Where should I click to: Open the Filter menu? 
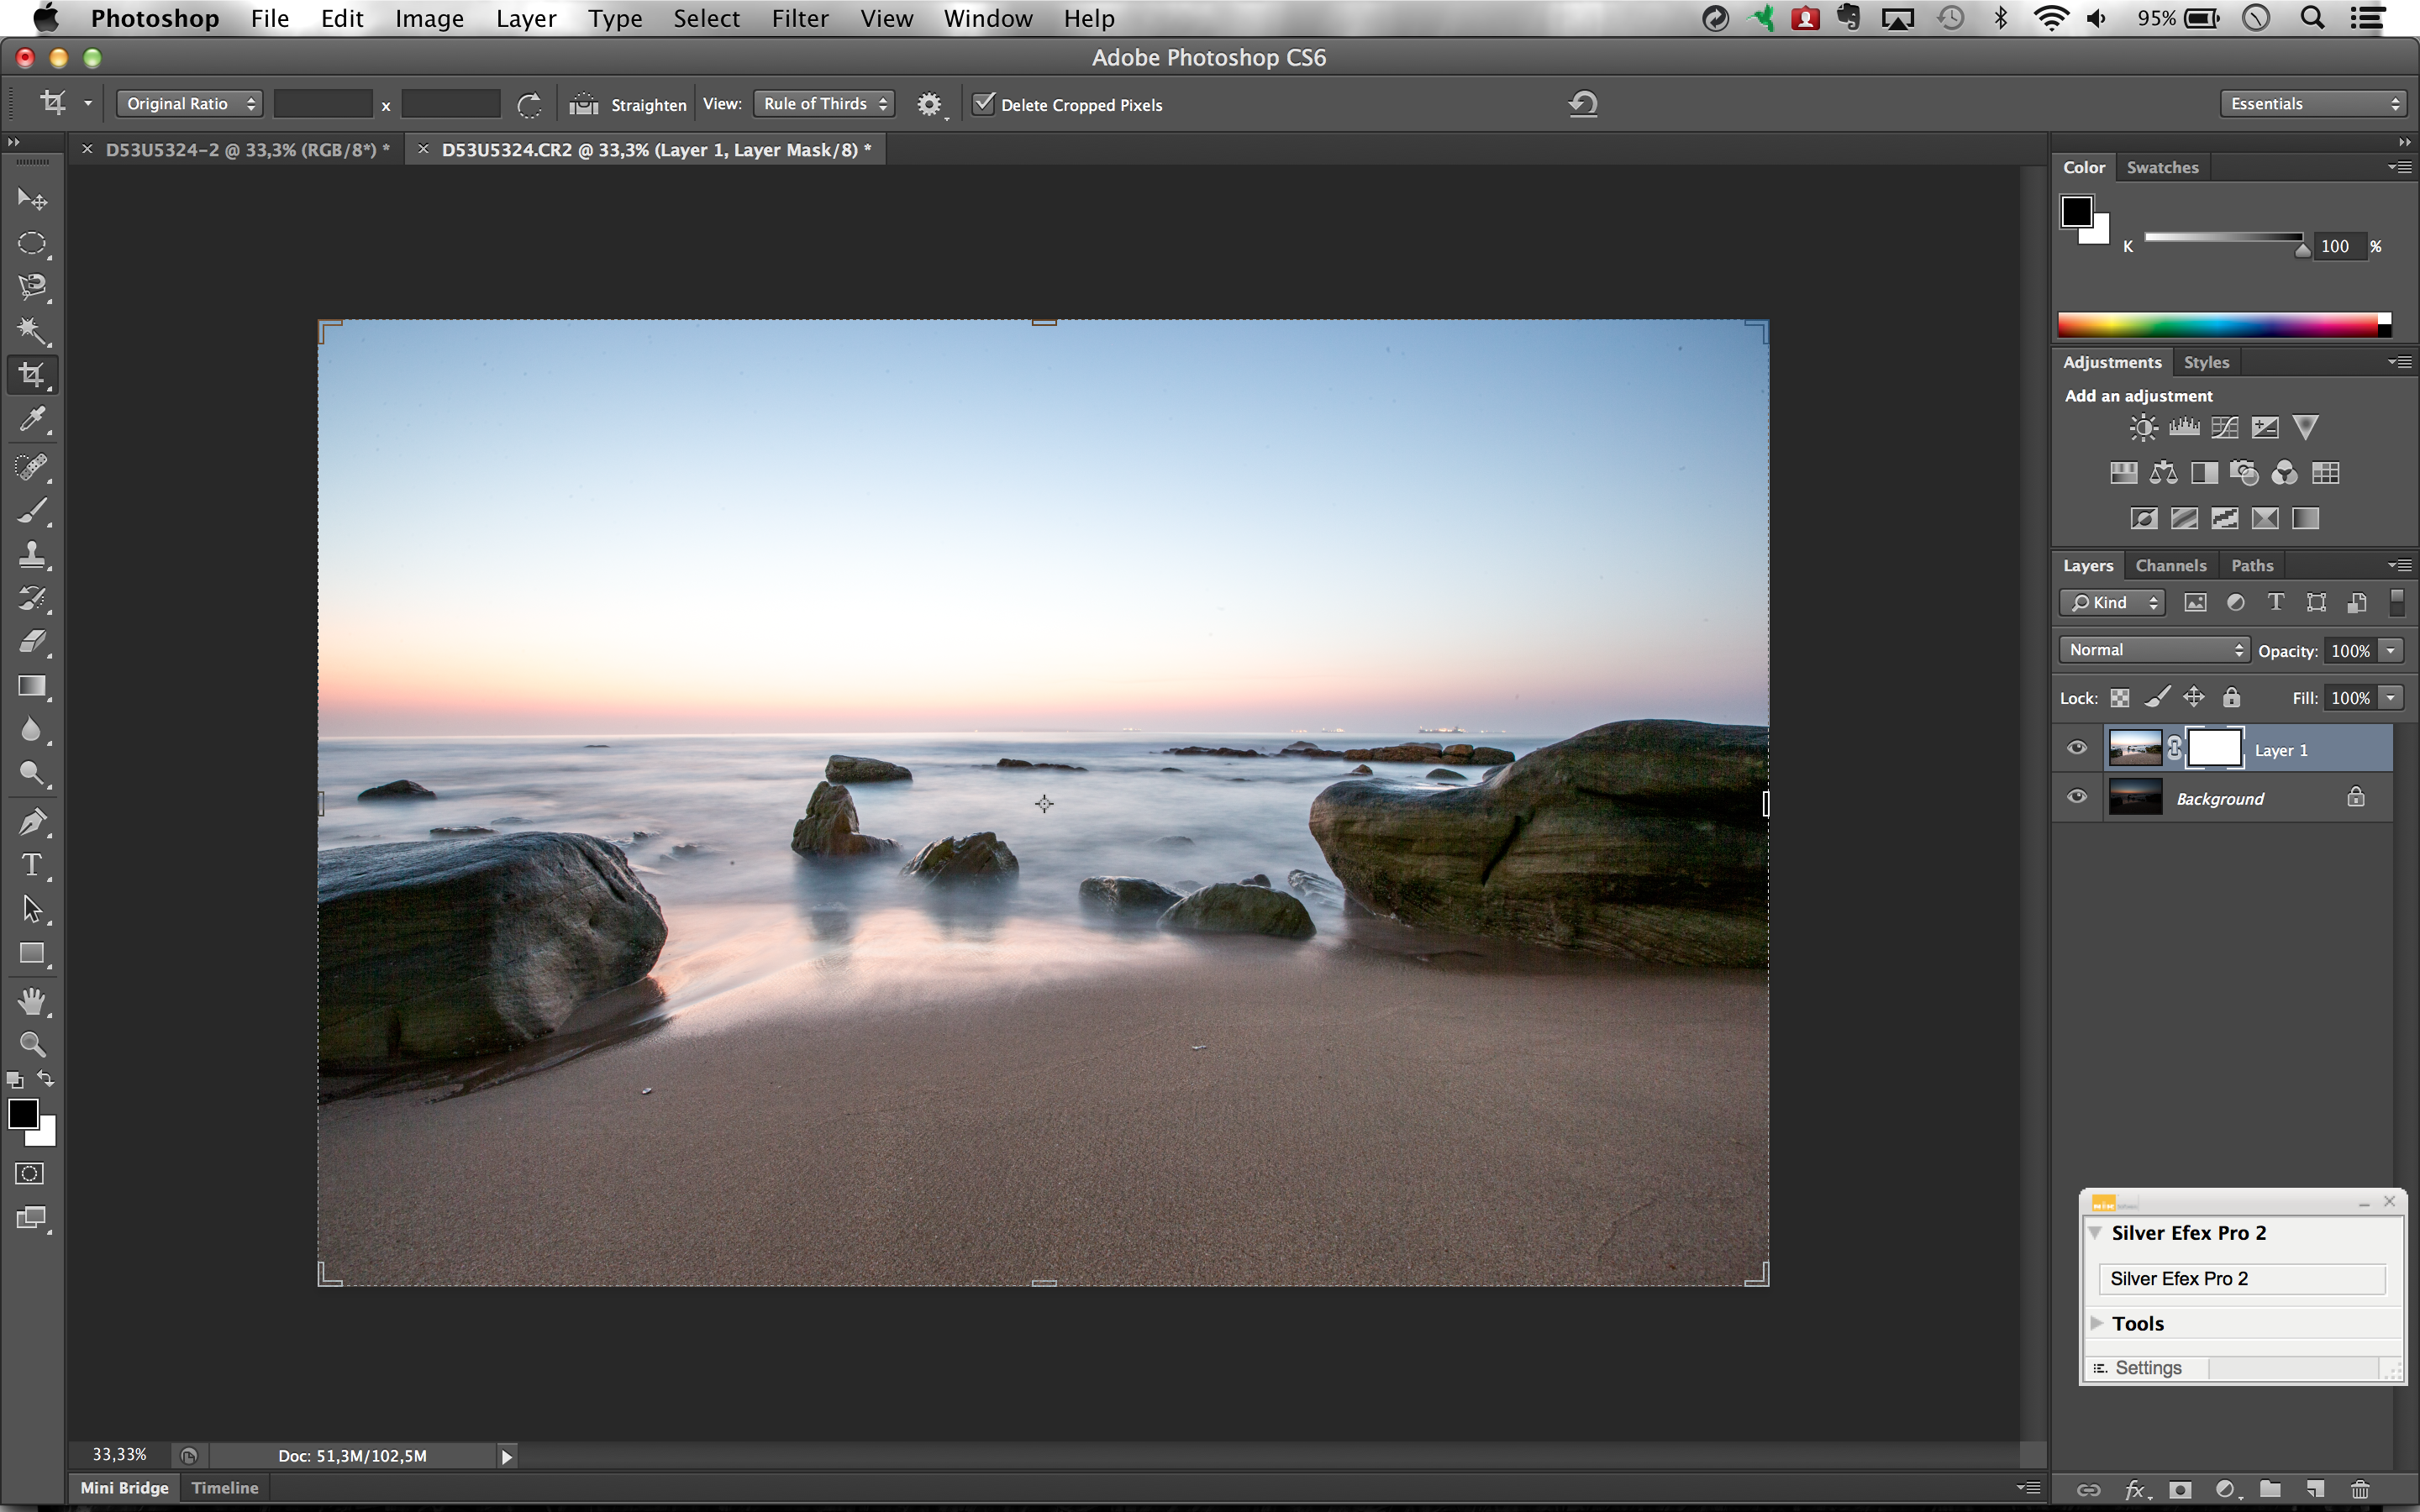798,18
